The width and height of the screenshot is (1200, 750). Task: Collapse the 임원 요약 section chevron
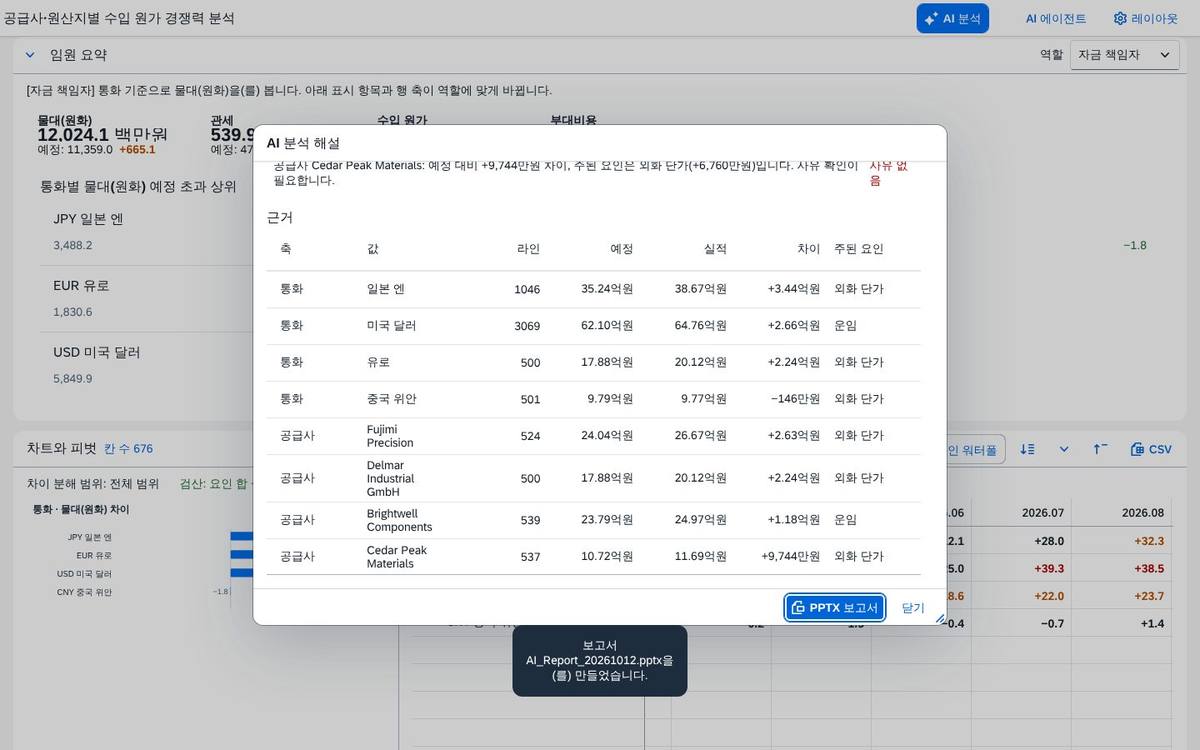coord(30,55)
